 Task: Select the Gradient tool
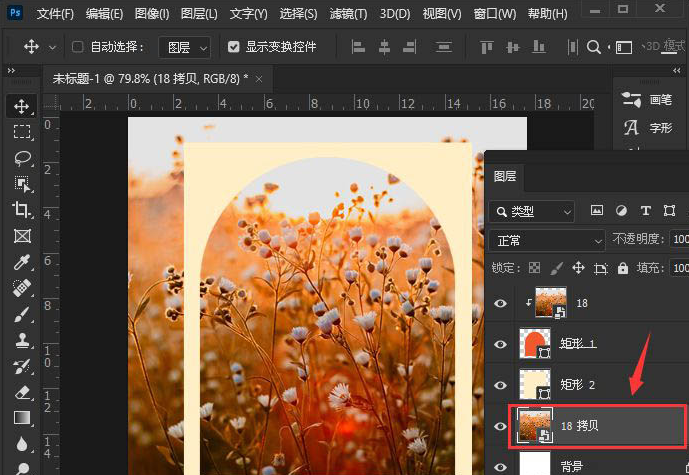tap(22, 418)
